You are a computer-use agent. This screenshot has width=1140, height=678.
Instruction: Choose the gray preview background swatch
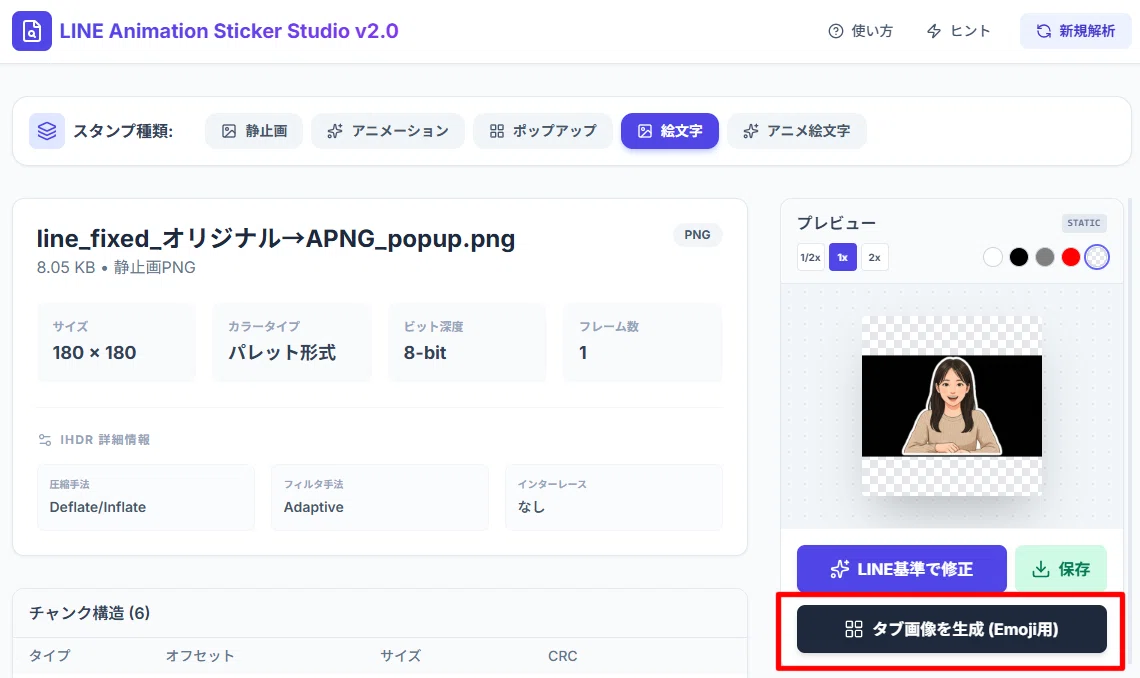[1045, 257]
